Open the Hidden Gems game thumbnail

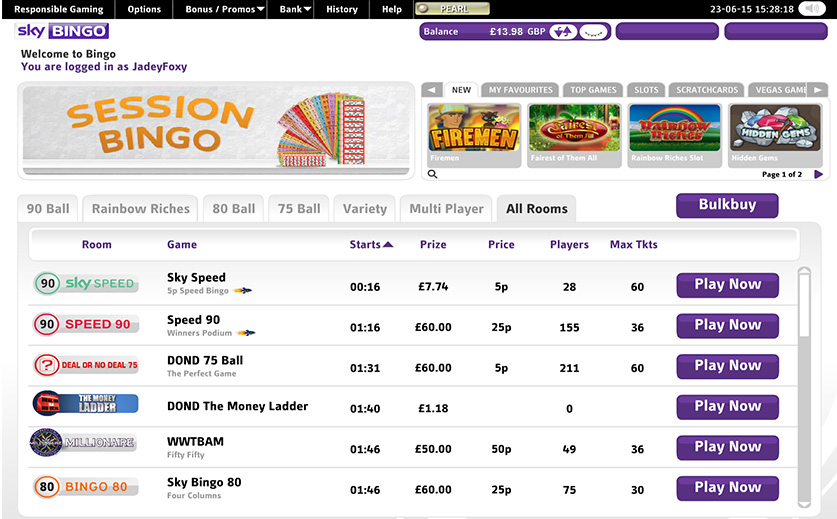coord(775,135)
